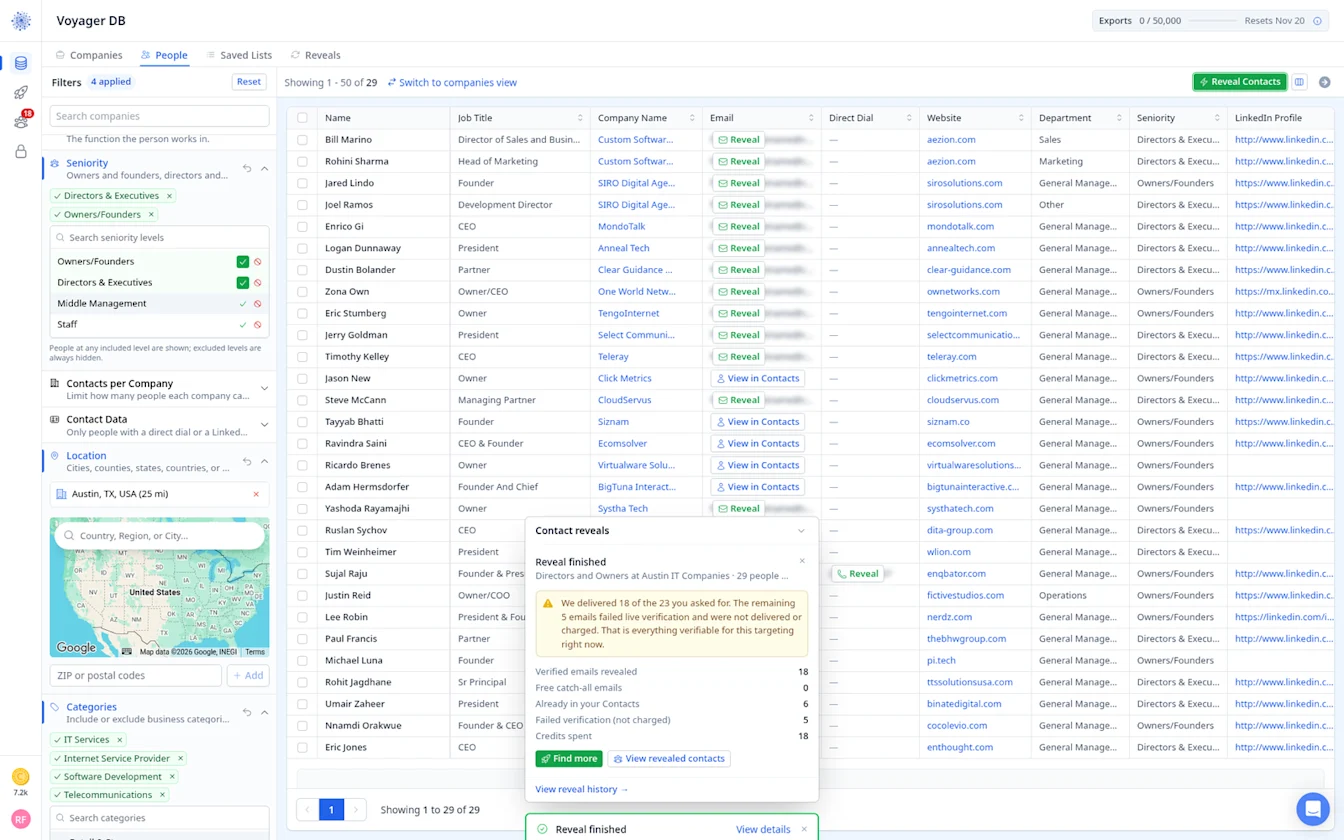Select the checkbox for Eric Jones's row

[302, 747]
